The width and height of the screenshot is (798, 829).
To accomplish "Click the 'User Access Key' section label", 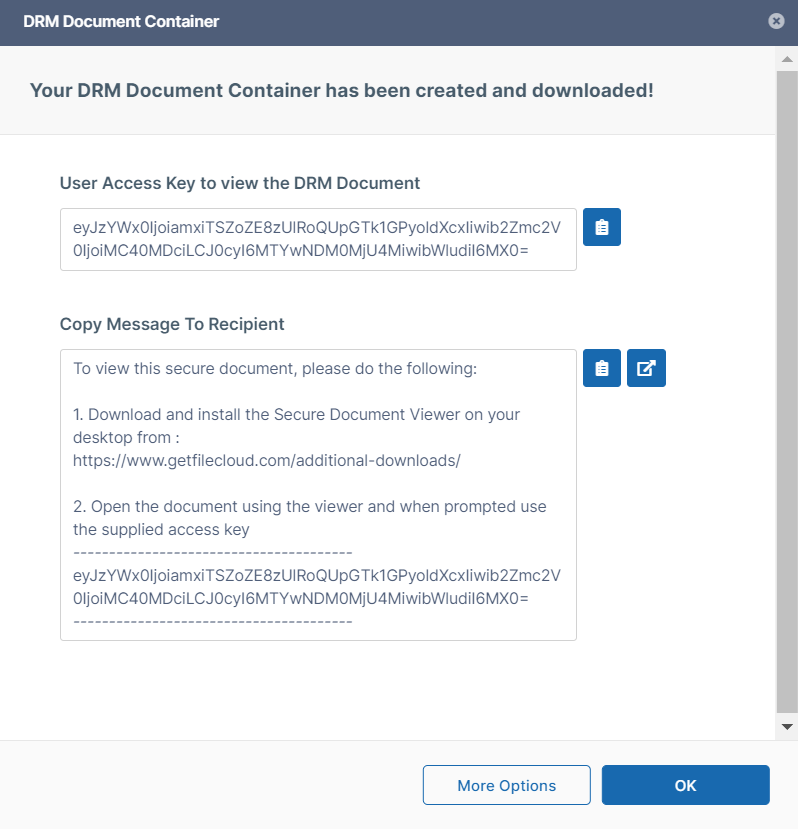I will [240, 183].
